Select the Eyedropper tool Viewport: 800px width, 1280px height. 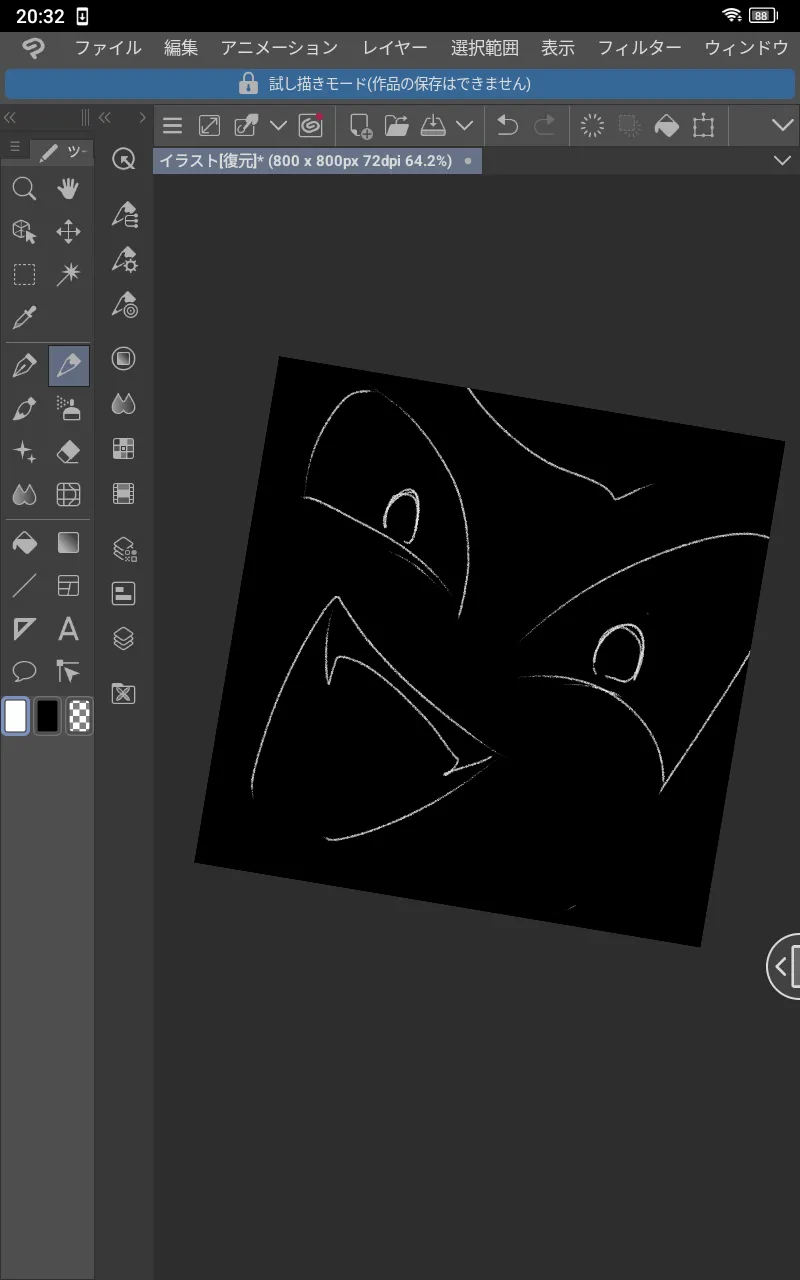tap(24, 318)
